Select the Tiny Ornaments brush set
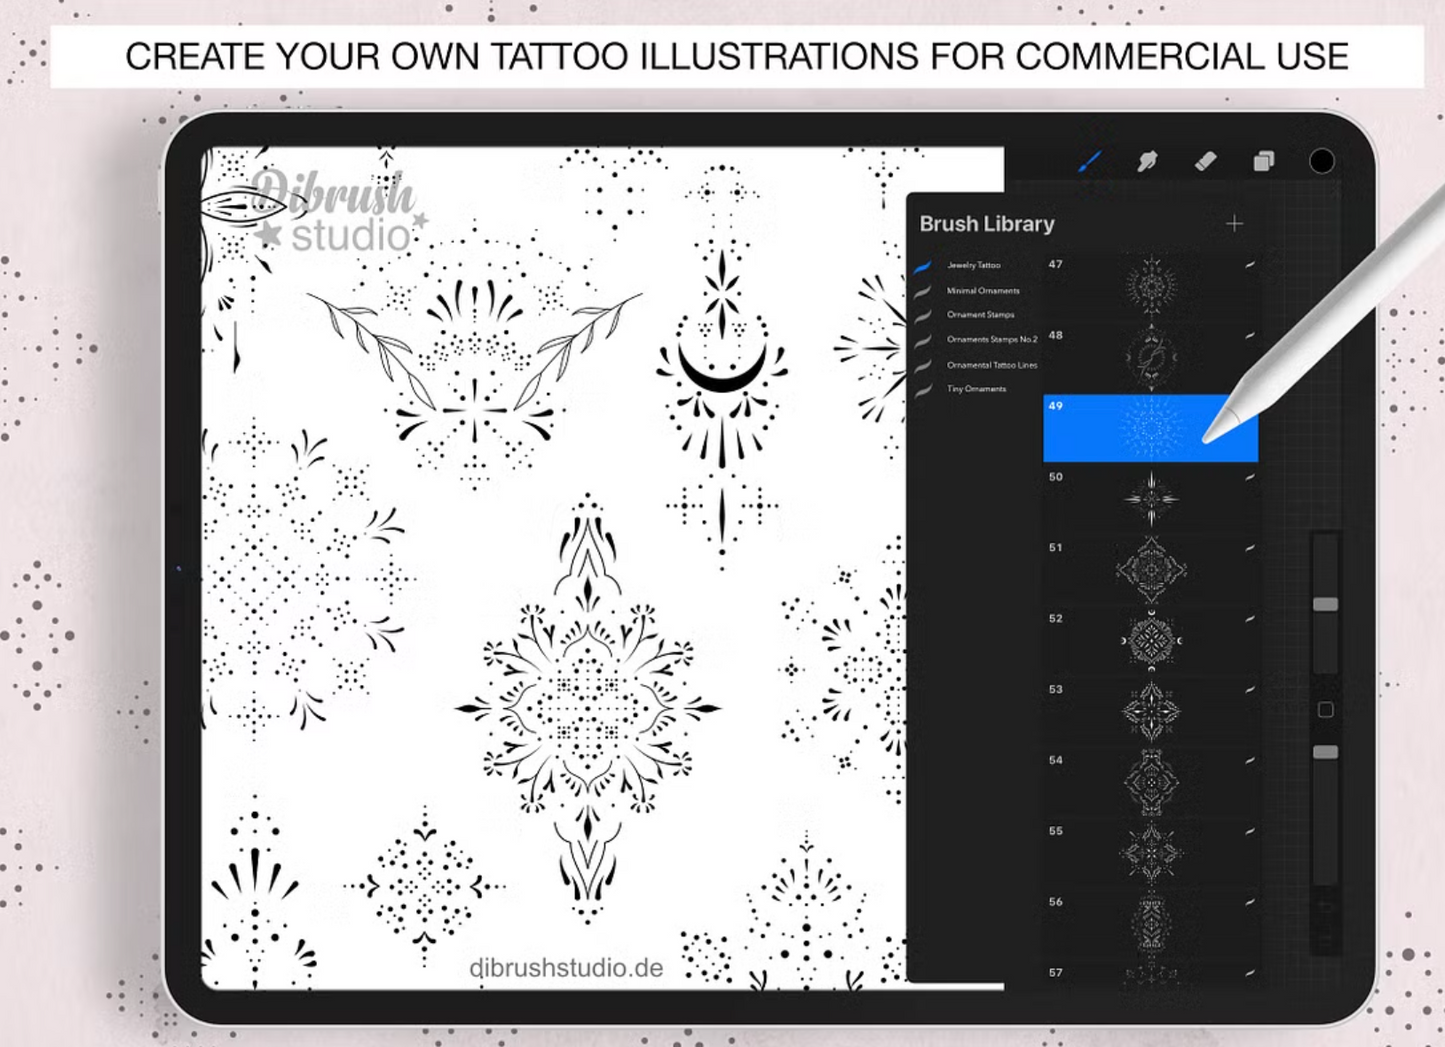The height and width of the screenshot is (1047, 1445). [976, 388]
